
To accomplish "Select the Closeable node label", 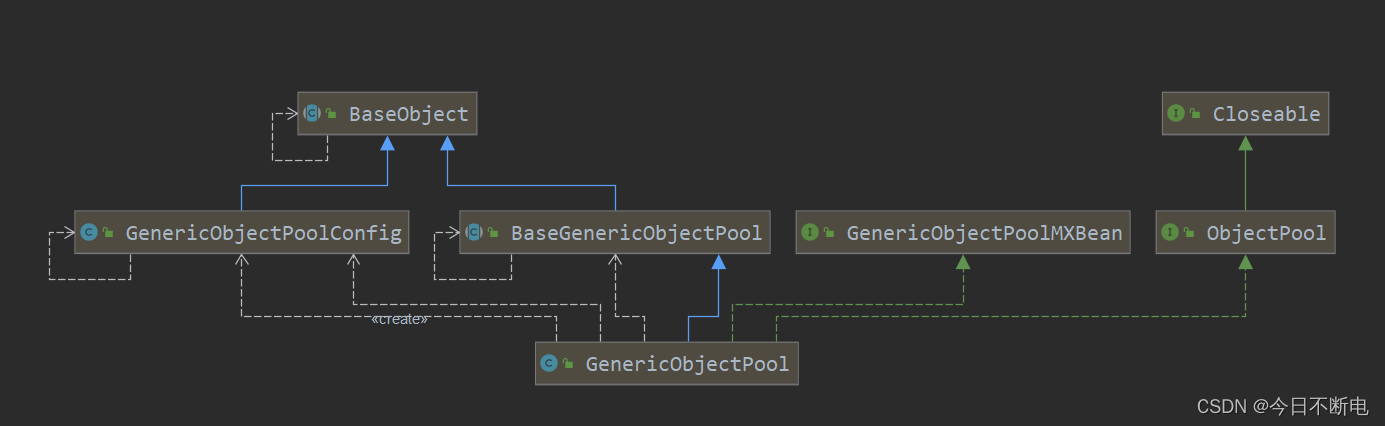I will (1266, 114).
